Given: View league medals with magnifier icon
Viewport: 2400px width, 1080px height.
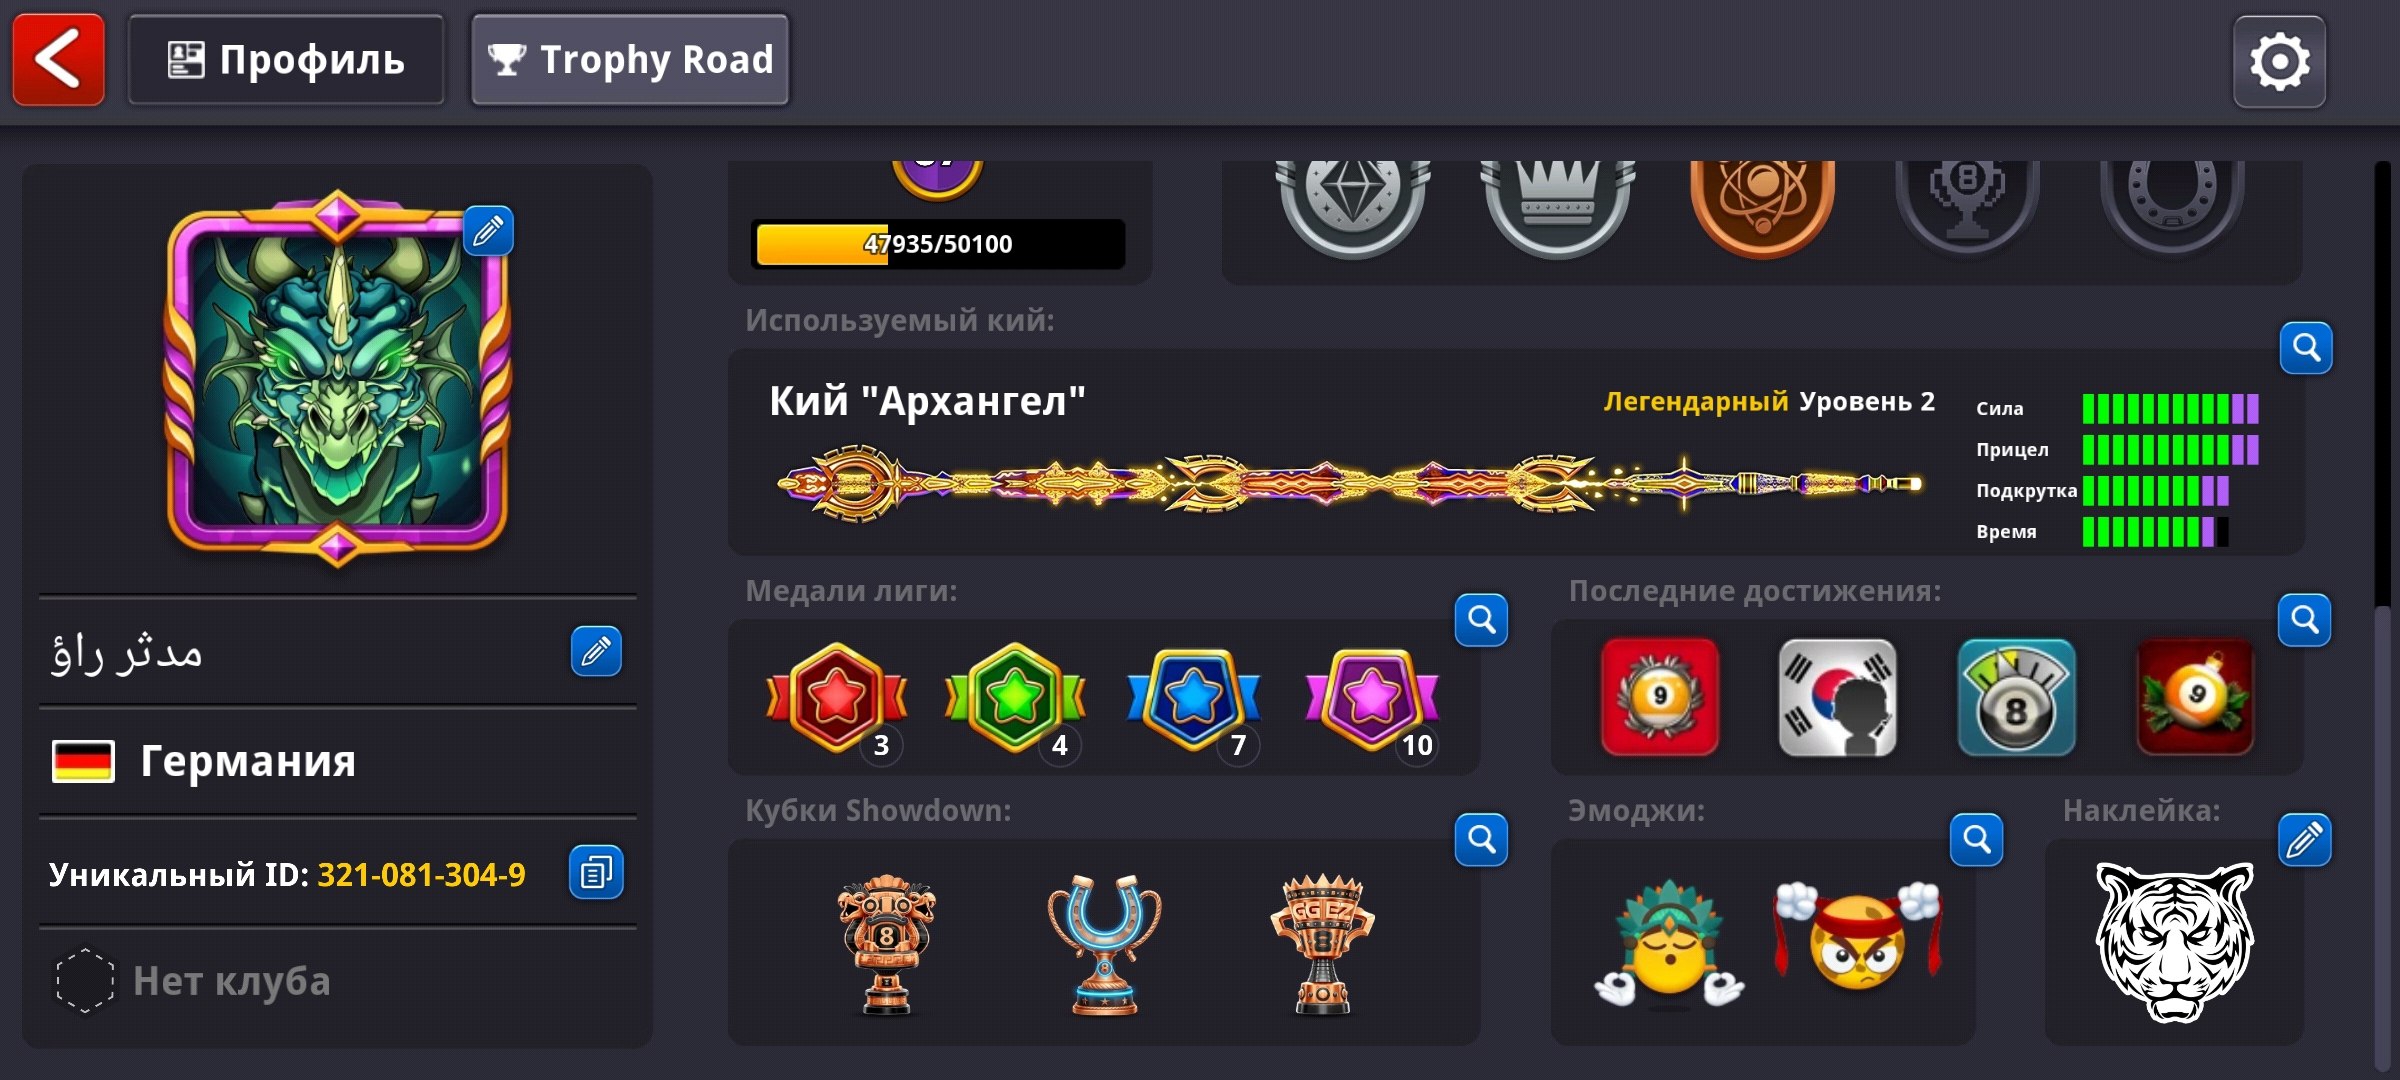Looking at the screenshot, I should point(1481,621).
